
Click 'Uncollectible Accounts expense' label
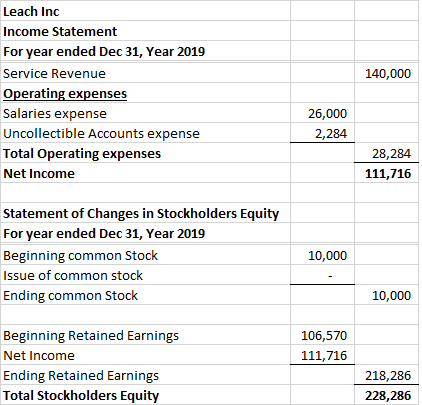(x=101, y=134)
